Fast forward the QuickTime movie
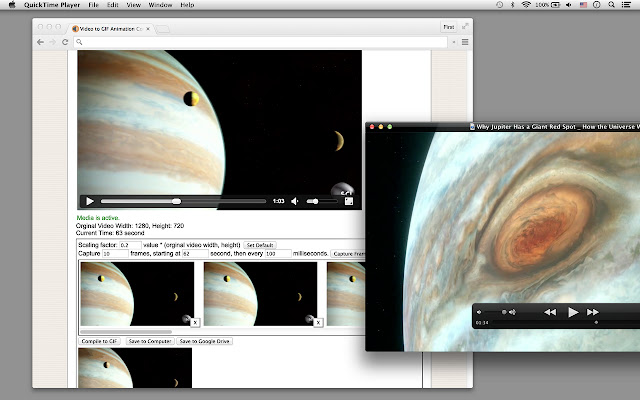Image resolution: width=640 pixels, height=400 pixels. click(x=593, y=312)
